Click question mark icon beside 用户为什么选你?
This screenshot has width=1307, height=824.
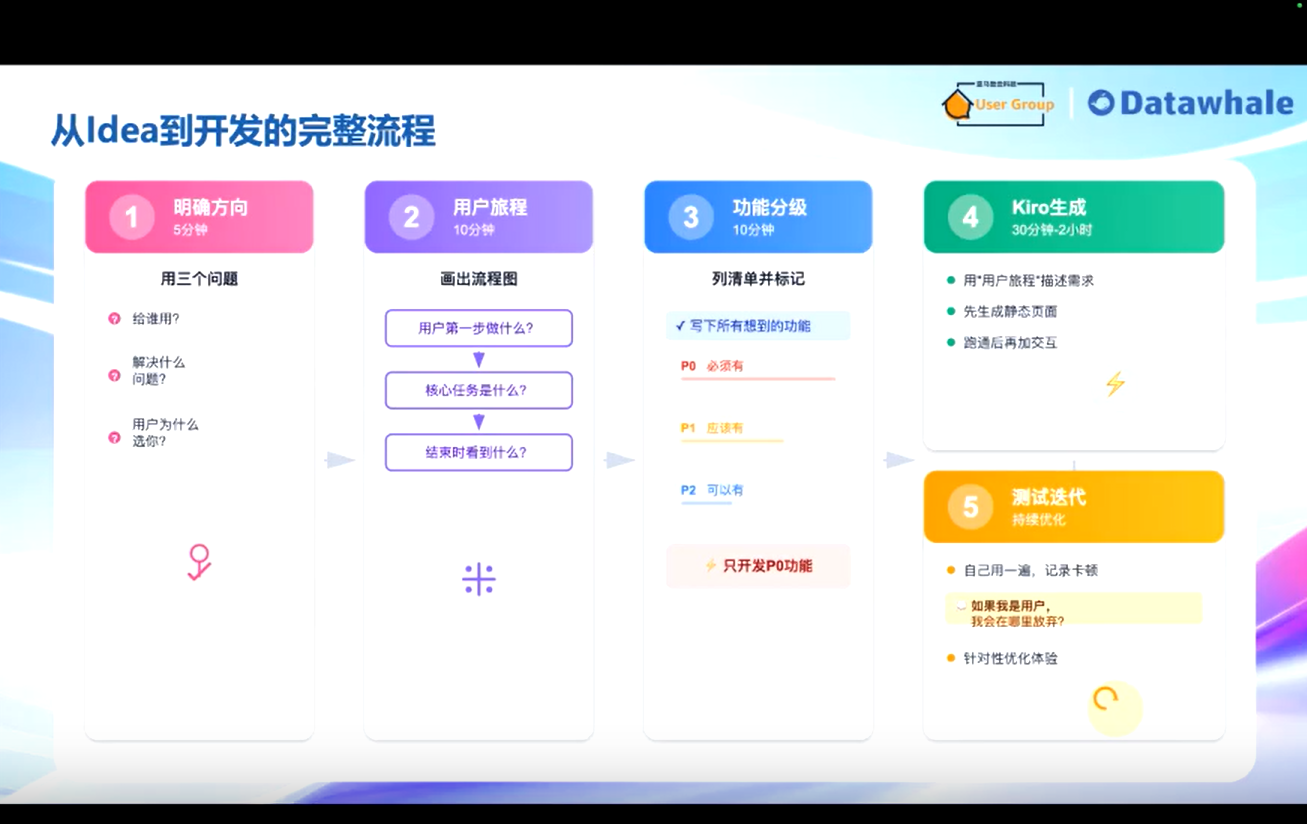(114, 438)
